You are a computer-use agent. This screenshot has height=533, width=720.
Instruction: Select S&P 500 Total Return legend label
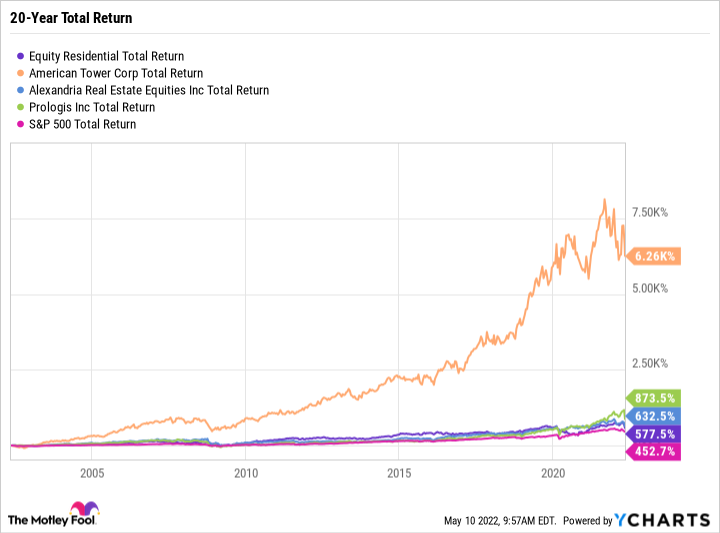click(83, 125)
